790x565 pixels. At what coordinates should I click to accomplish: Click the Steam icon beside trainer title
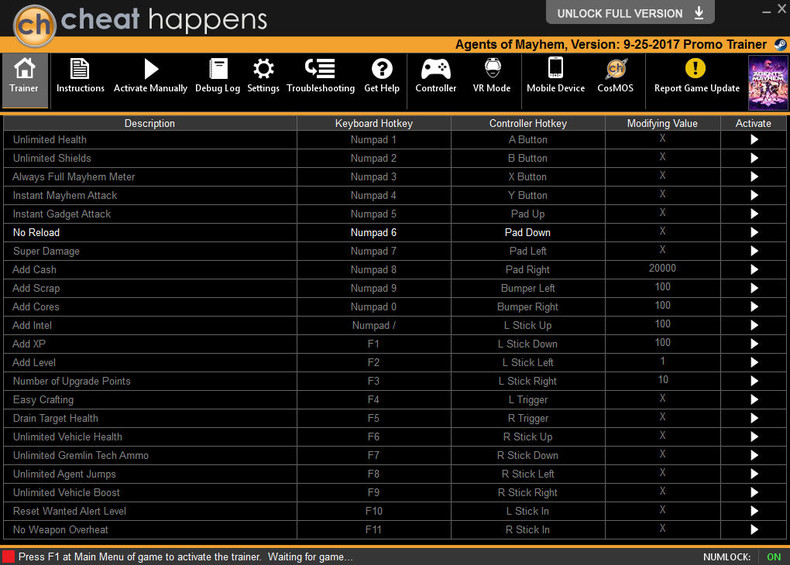(x=779, y=45)
